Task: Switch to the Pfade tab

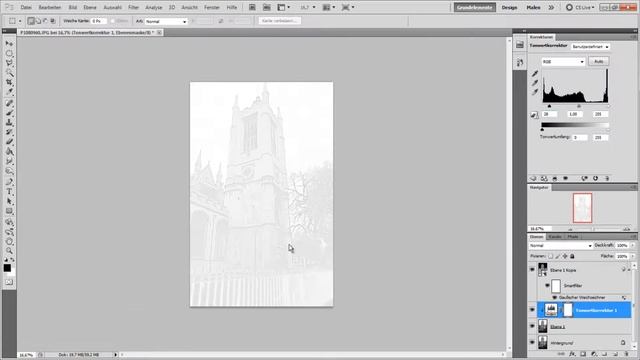Action: coord(573,237)
